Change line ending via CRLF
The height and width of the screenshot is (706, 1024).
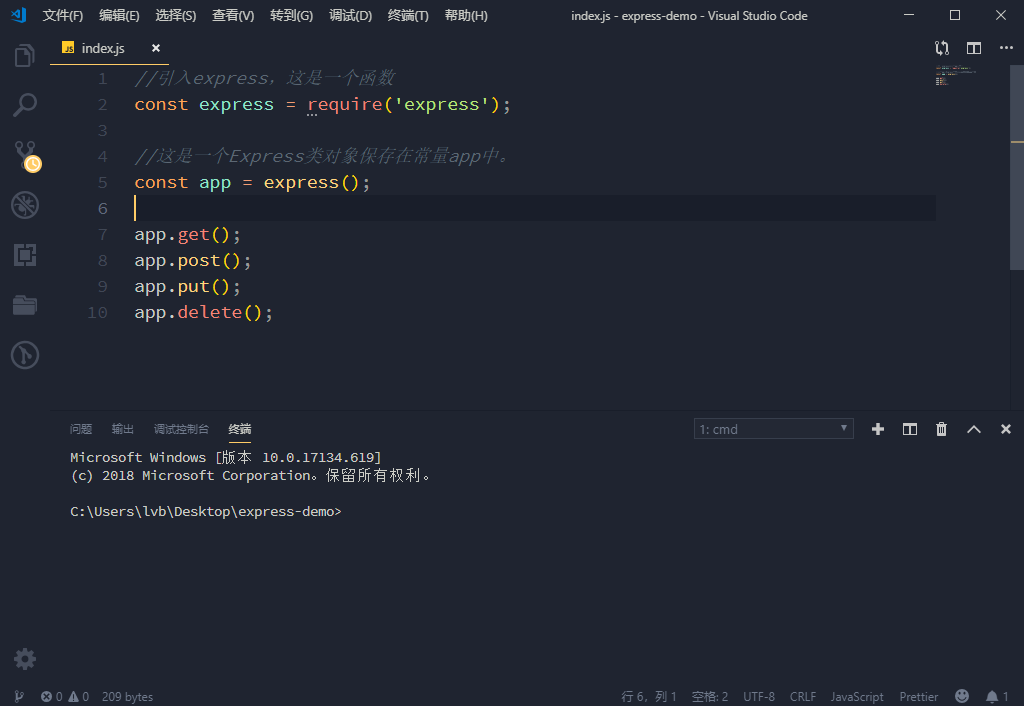[803, 697]
